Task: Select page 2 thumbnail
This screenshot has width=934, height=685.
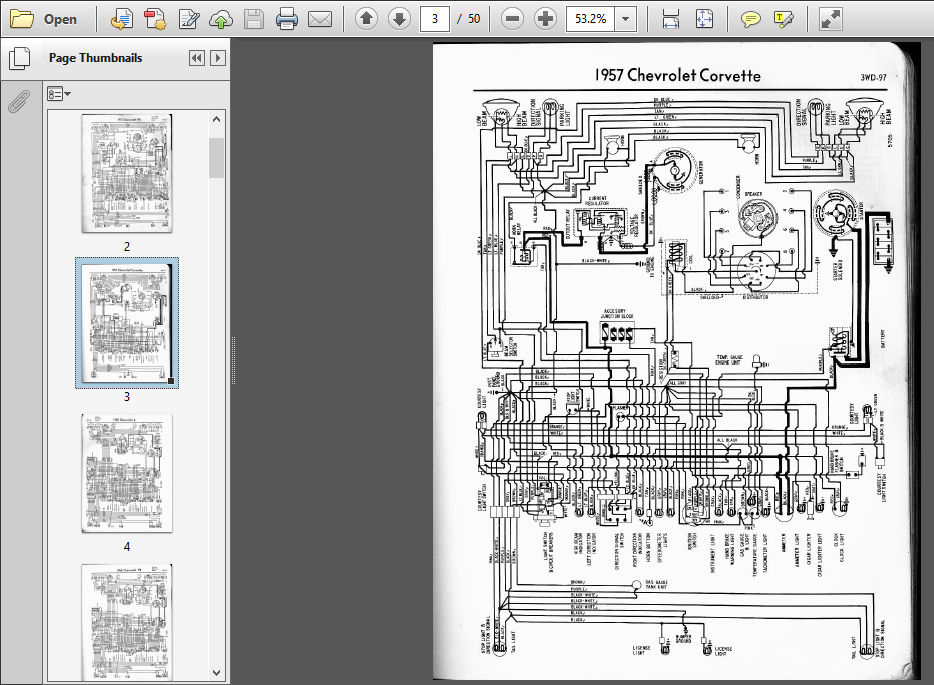Action: pos(127,173)
